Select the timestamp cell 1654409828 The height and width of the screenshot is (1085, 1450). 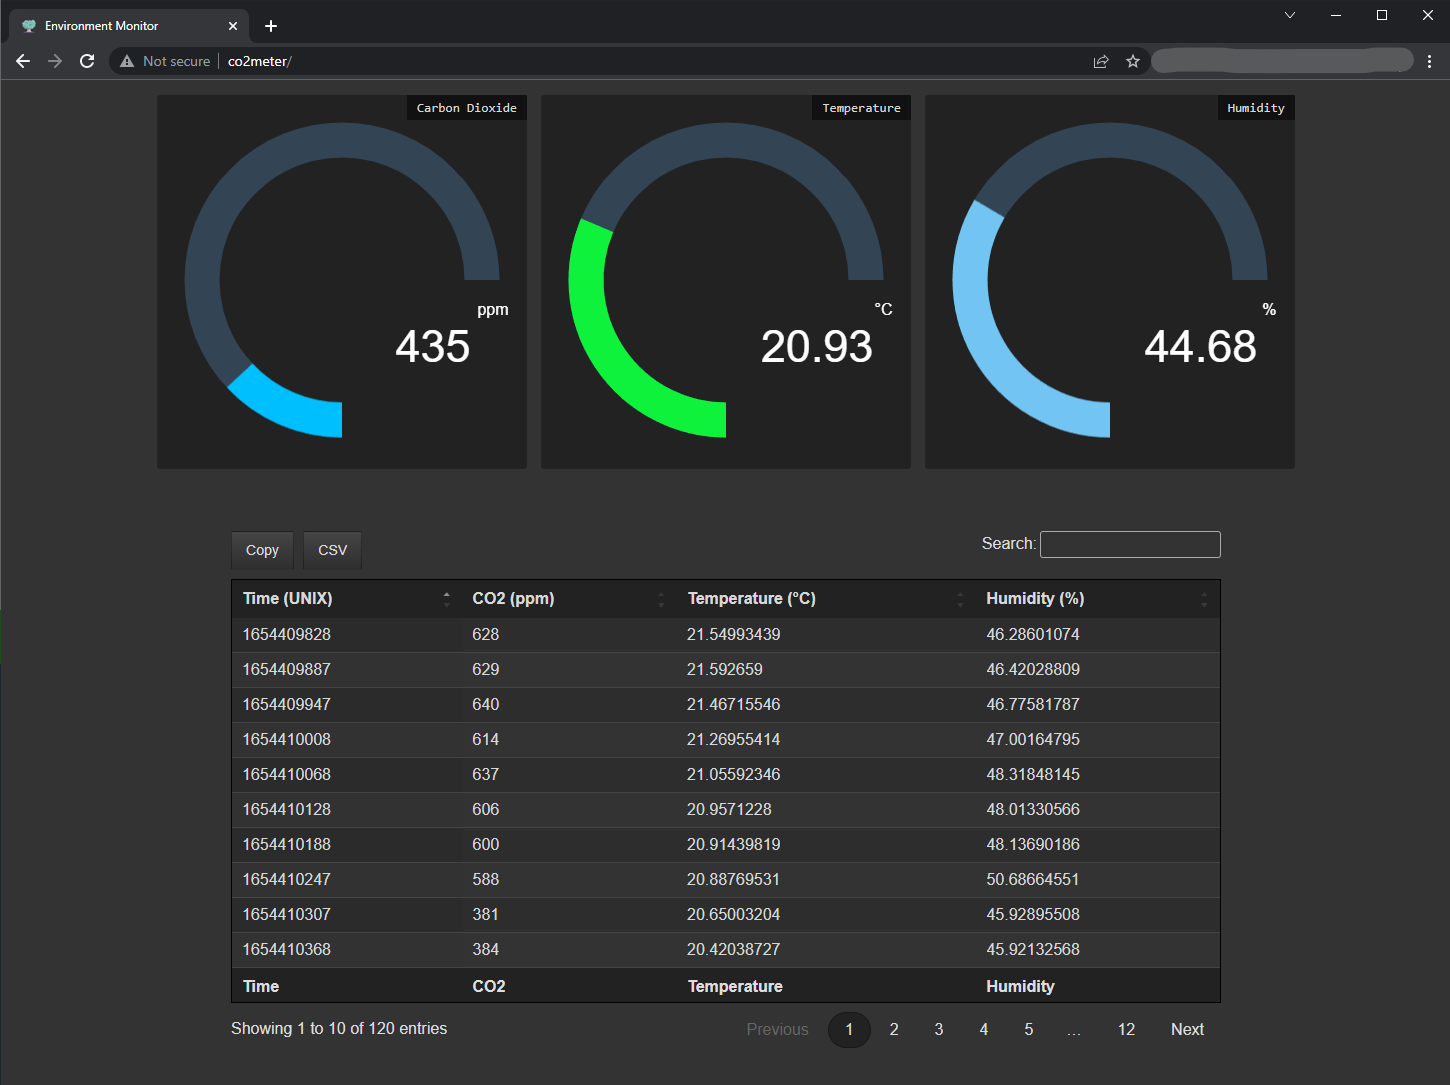coord(287,634)
